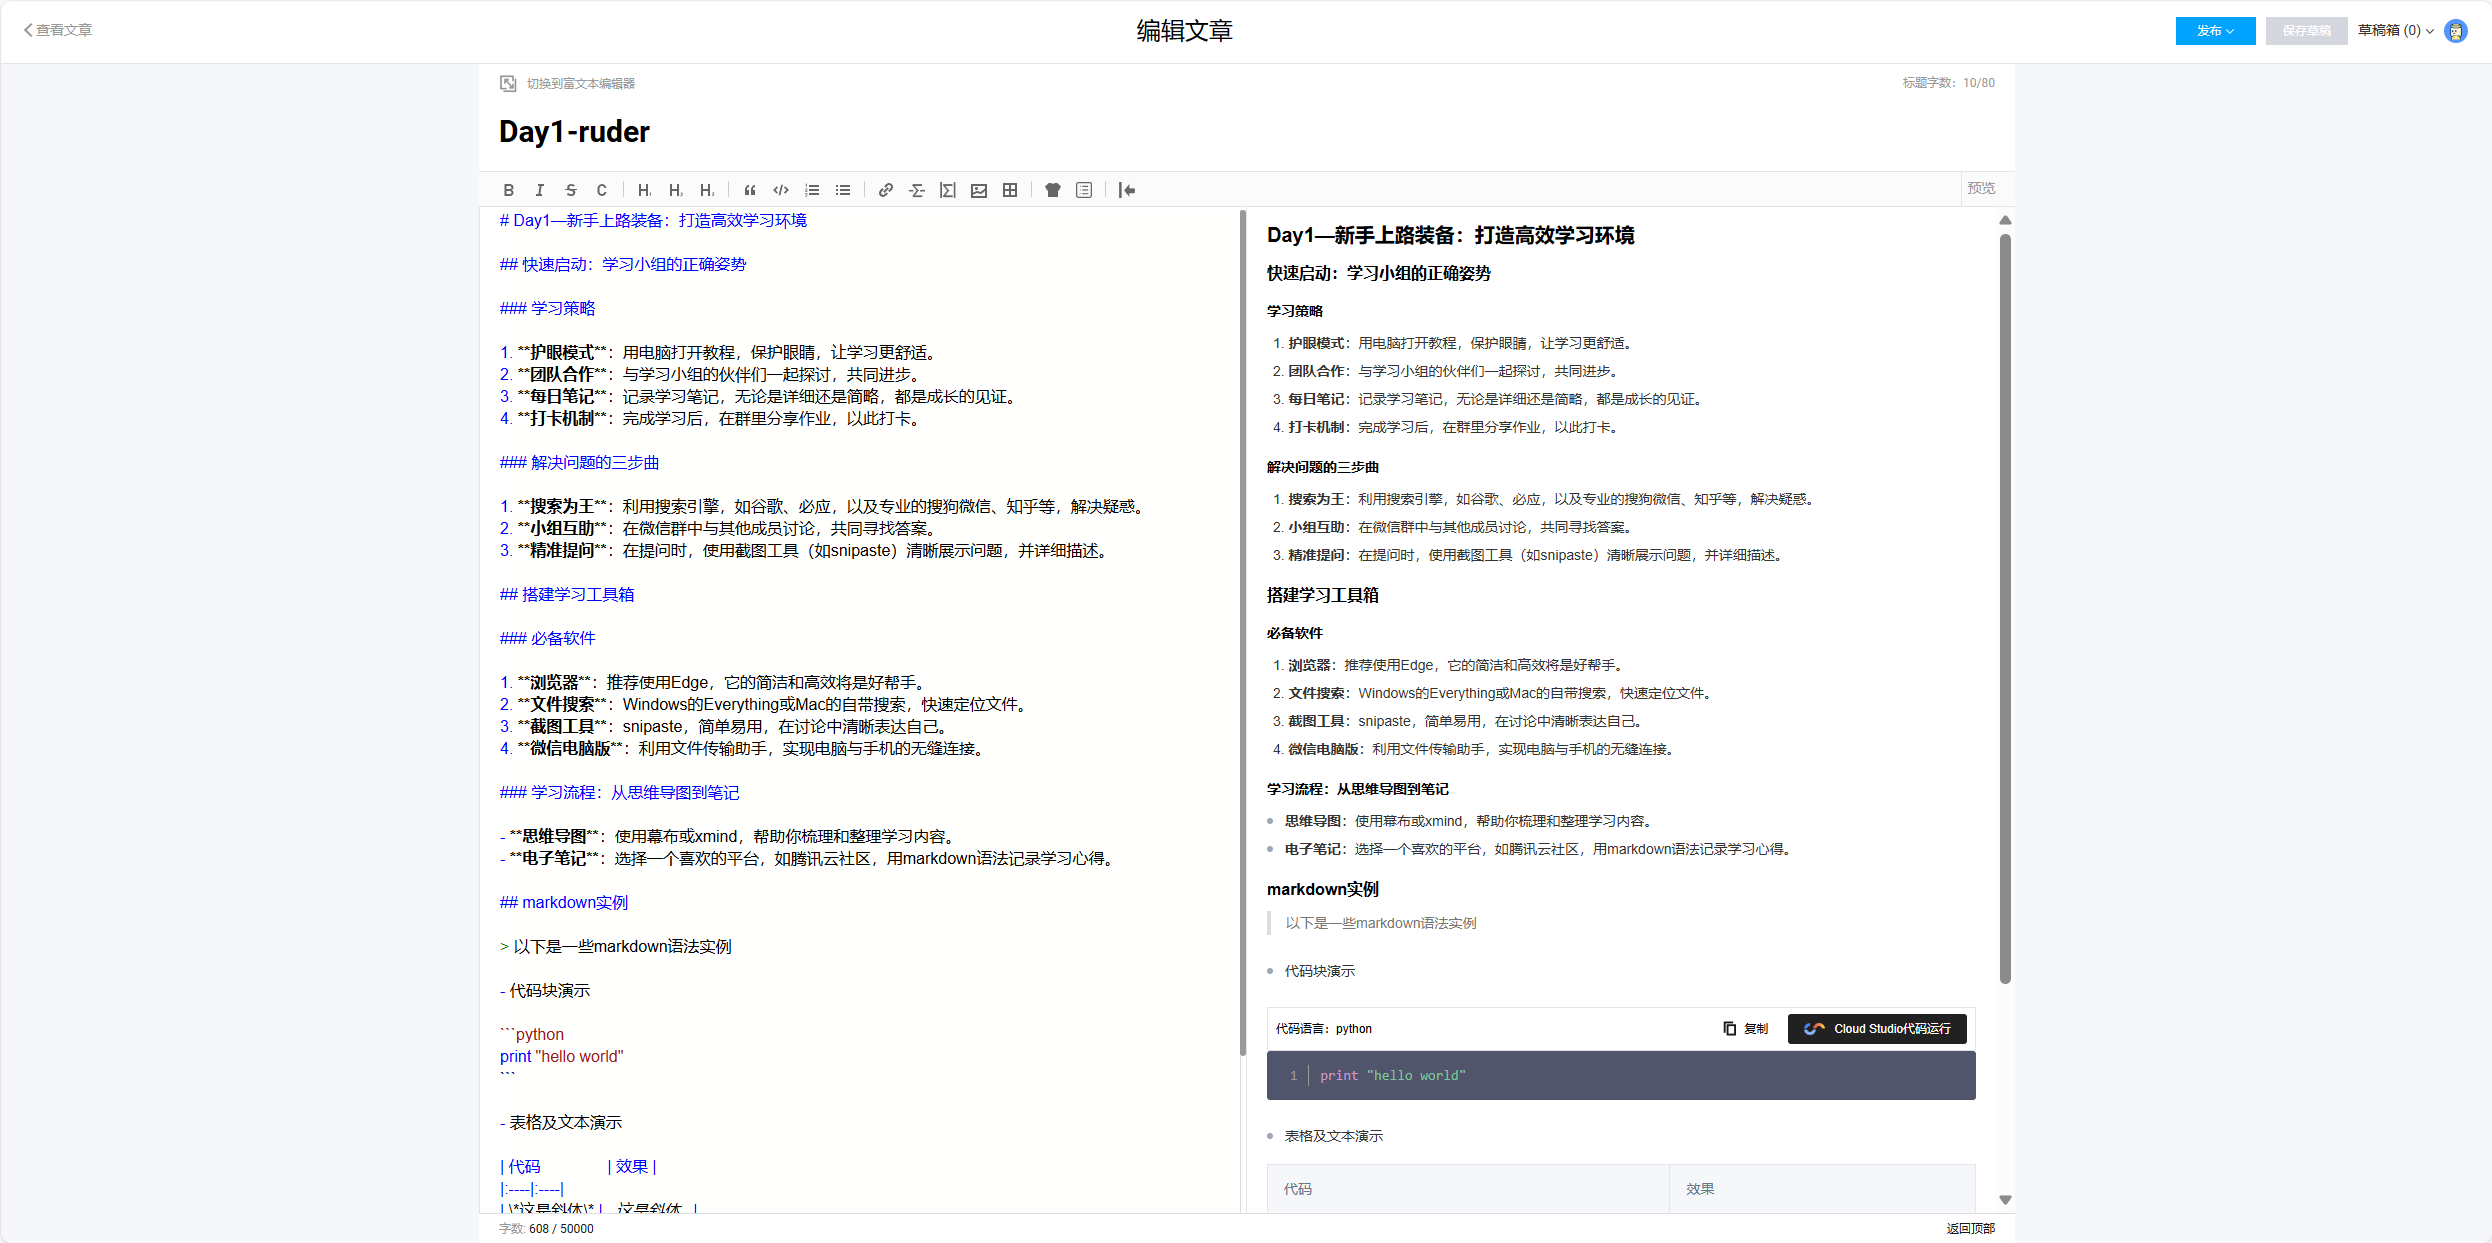Apply Heading 1 style
2492x1243 pixels.
(644, 190)
